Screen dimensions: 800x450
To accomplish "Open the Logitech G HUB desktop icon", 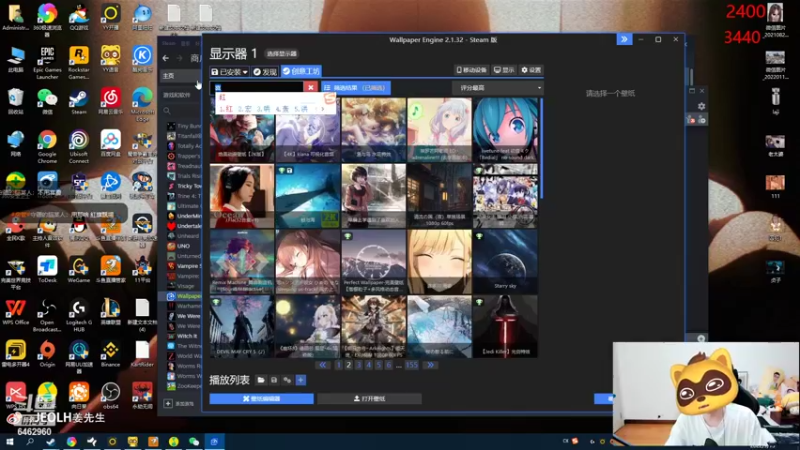I will (79, 315).
